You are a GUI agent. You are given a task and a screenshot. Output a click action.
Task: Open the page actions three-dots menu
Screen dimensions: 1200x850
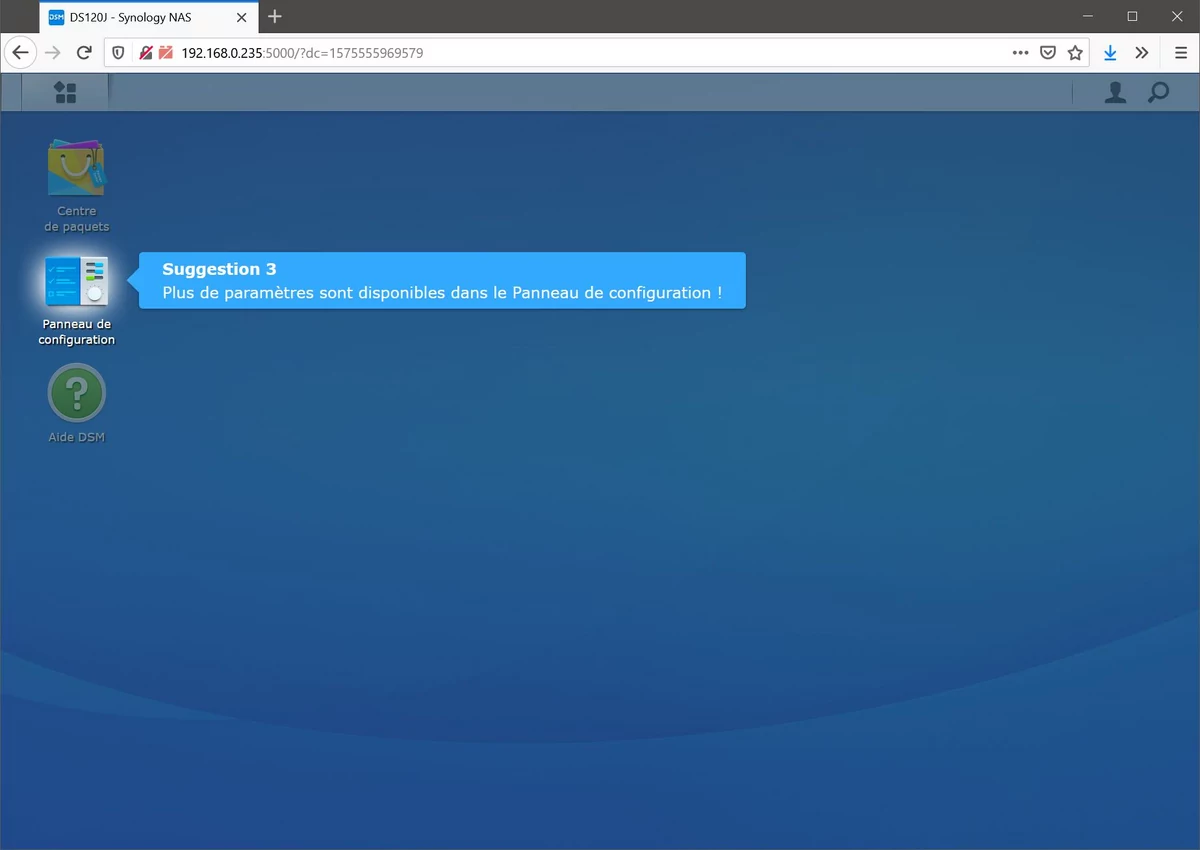[1020, 53]
